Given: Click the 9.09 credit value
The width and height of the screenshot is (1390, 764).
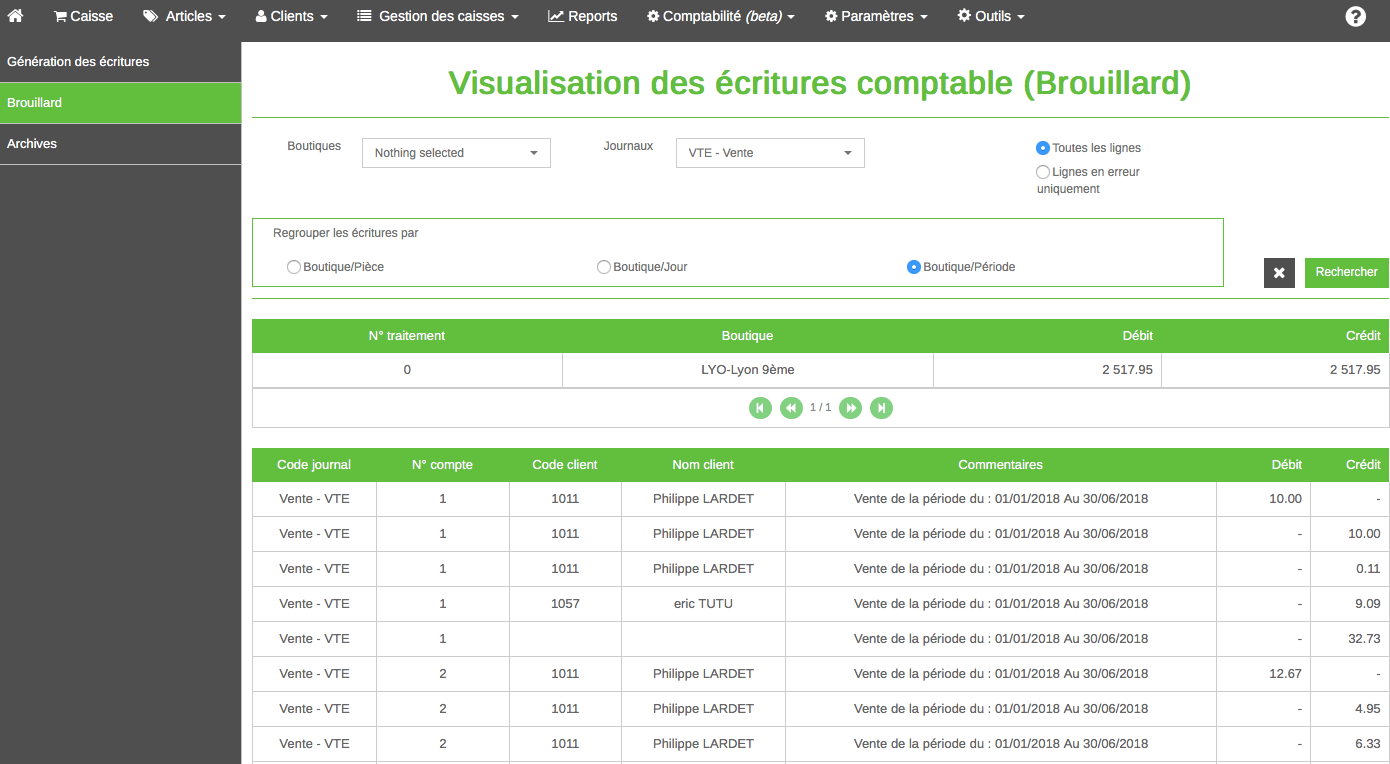Looking at the screenshot, I should [x=1367, y=604].
